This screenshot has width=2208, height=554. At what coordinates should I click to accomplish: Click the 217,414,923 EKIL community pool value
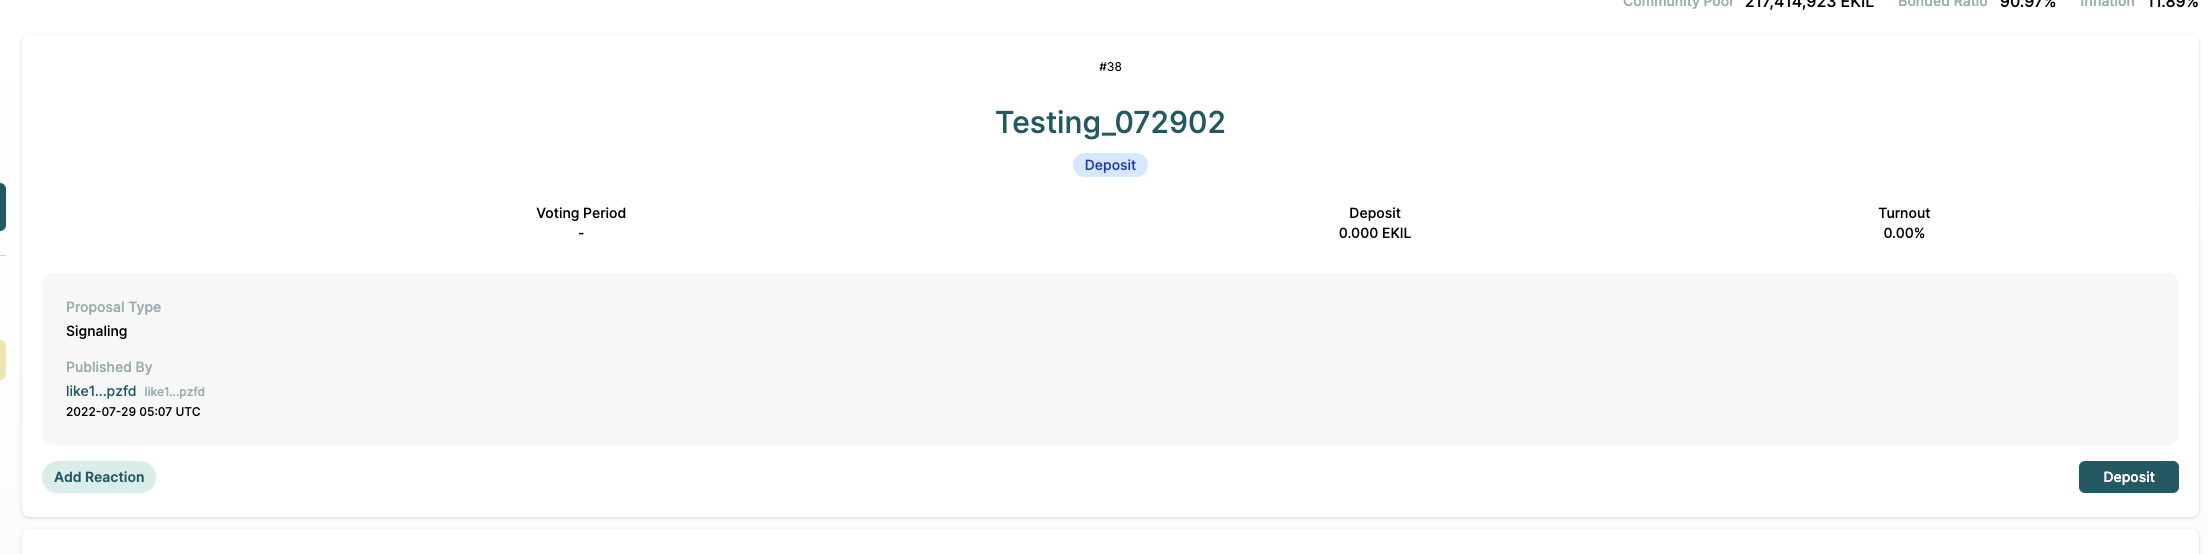1809,4
